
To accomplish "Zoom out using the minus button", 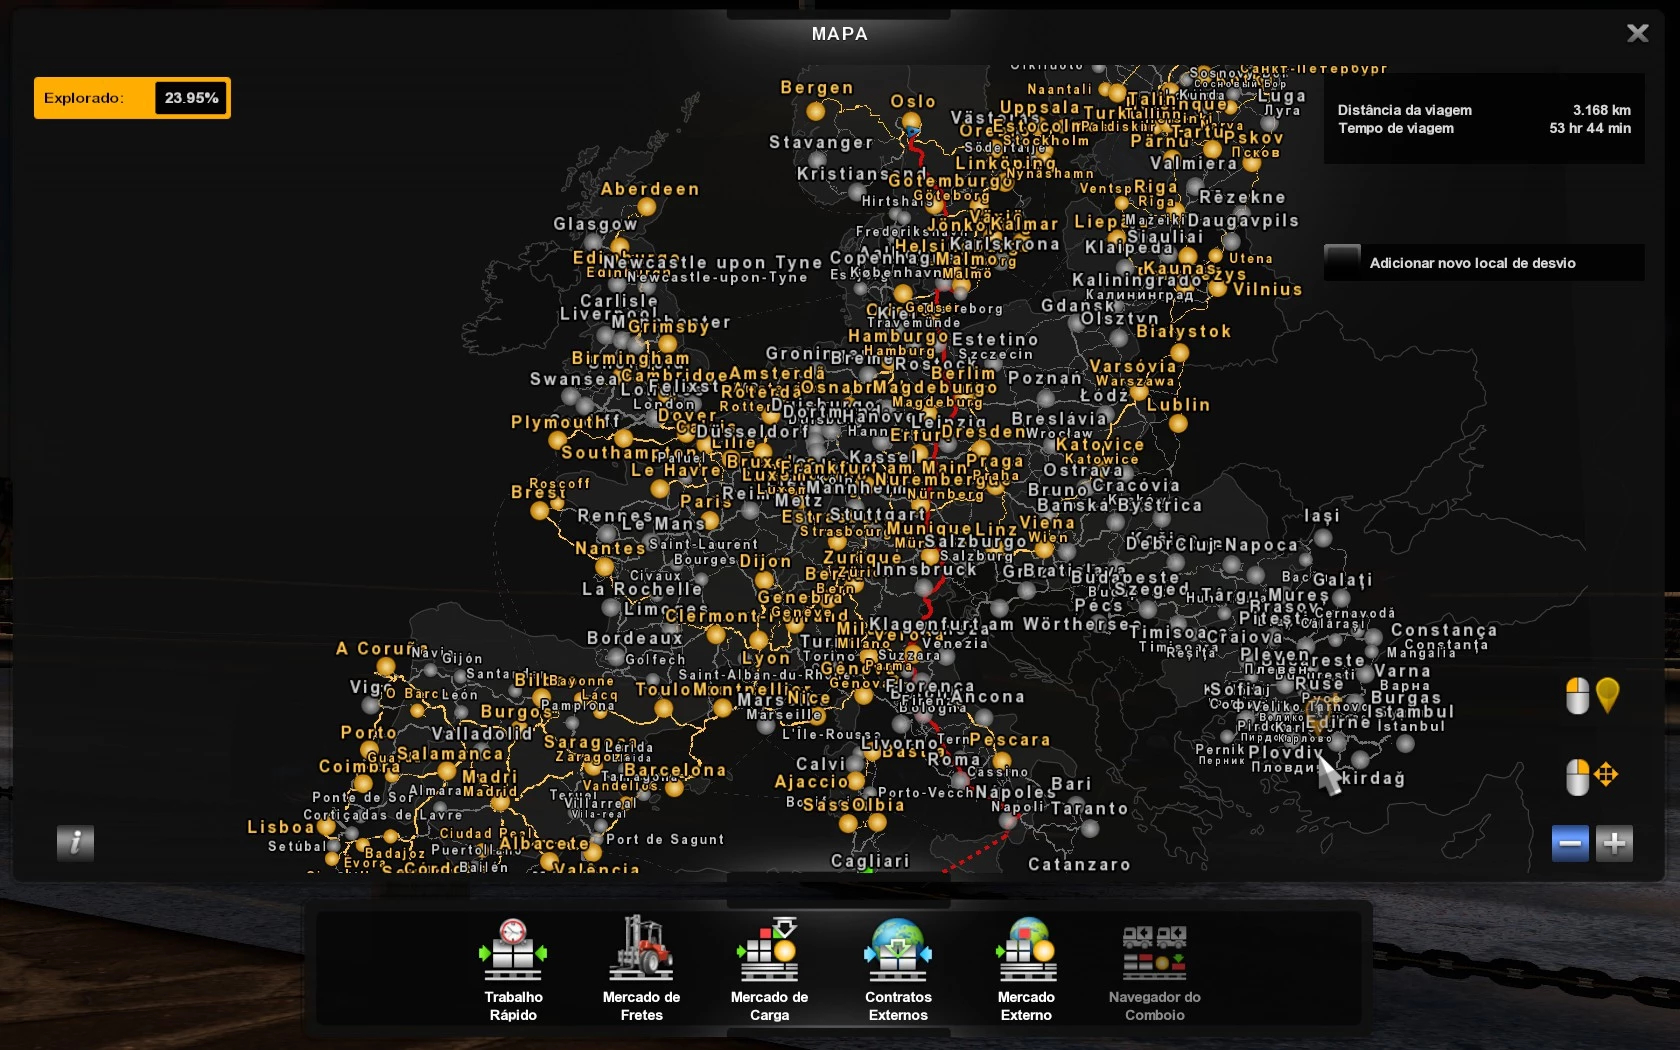I will (x=1570, y=844).
